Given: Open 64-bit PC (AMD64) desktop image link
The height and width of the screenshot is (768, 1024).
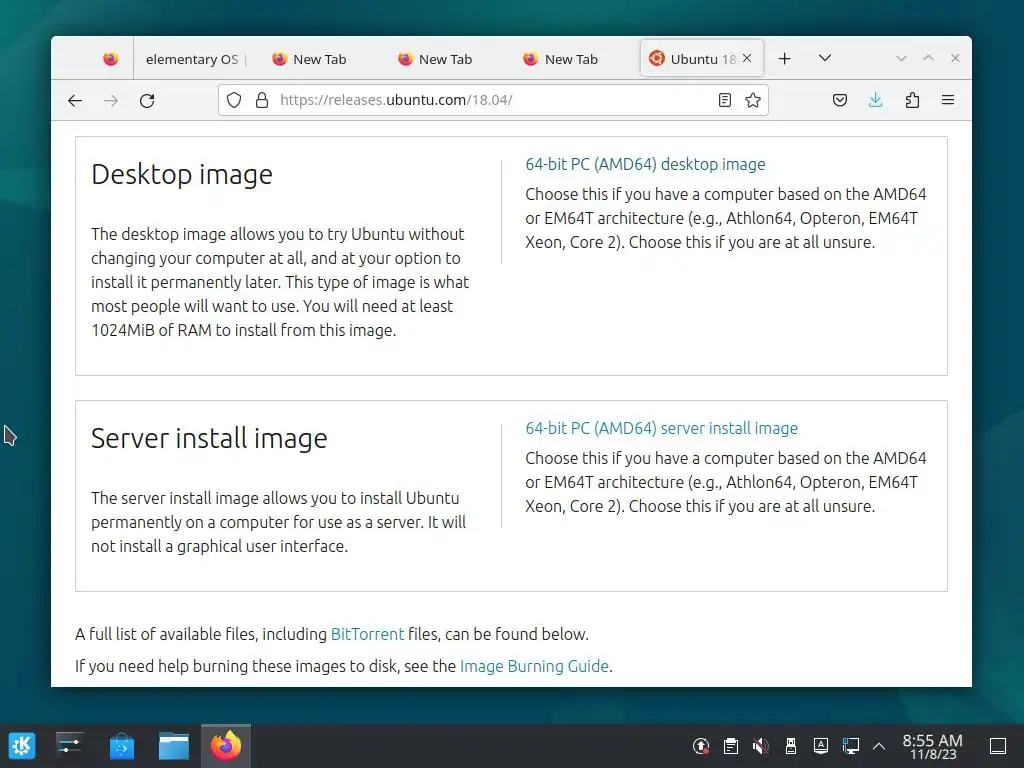Looking at the screenshot, I should 645,164.
